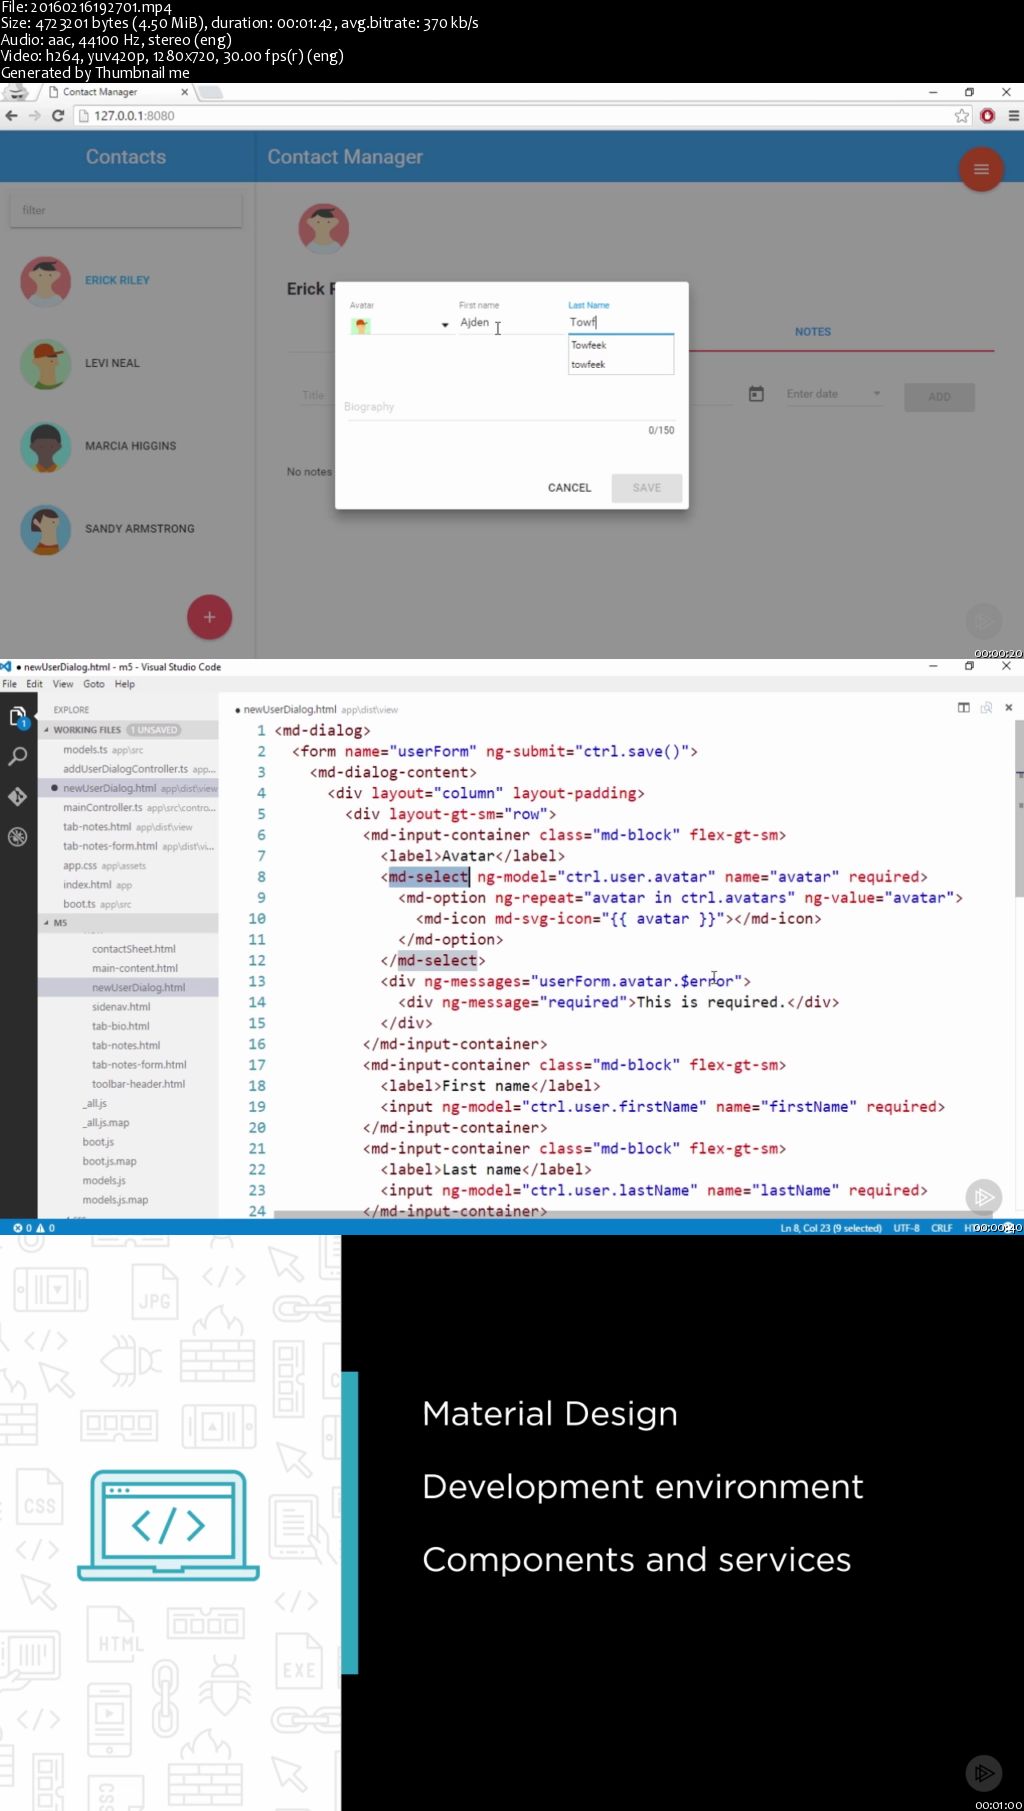1024x1811 pixels.
Task: Click the editor's horizontal scrollbar in VS Code
Action: (632, 1214)
